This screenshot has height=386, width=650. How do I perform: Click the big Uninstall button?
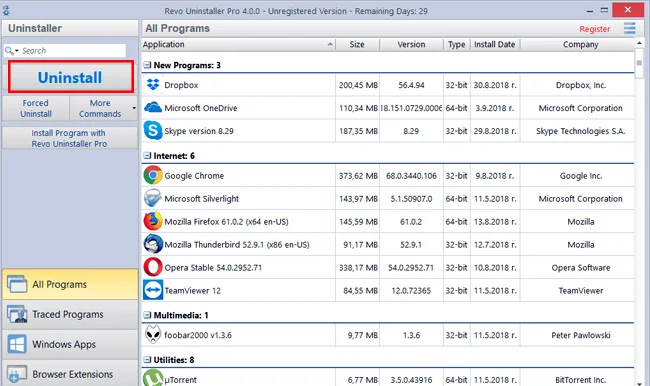pos(71,77)
